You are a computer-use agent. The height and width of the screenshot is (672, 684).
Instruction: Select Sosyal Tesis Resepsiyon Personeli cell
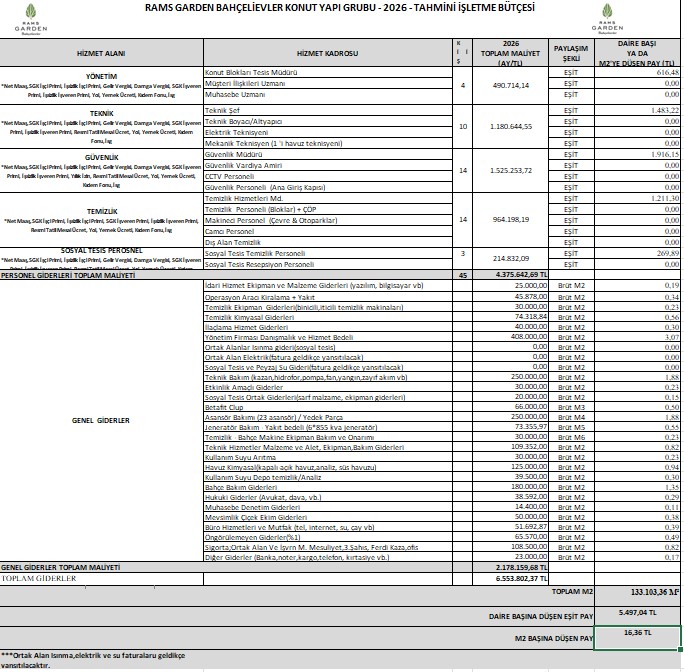(x=328, y=264)
